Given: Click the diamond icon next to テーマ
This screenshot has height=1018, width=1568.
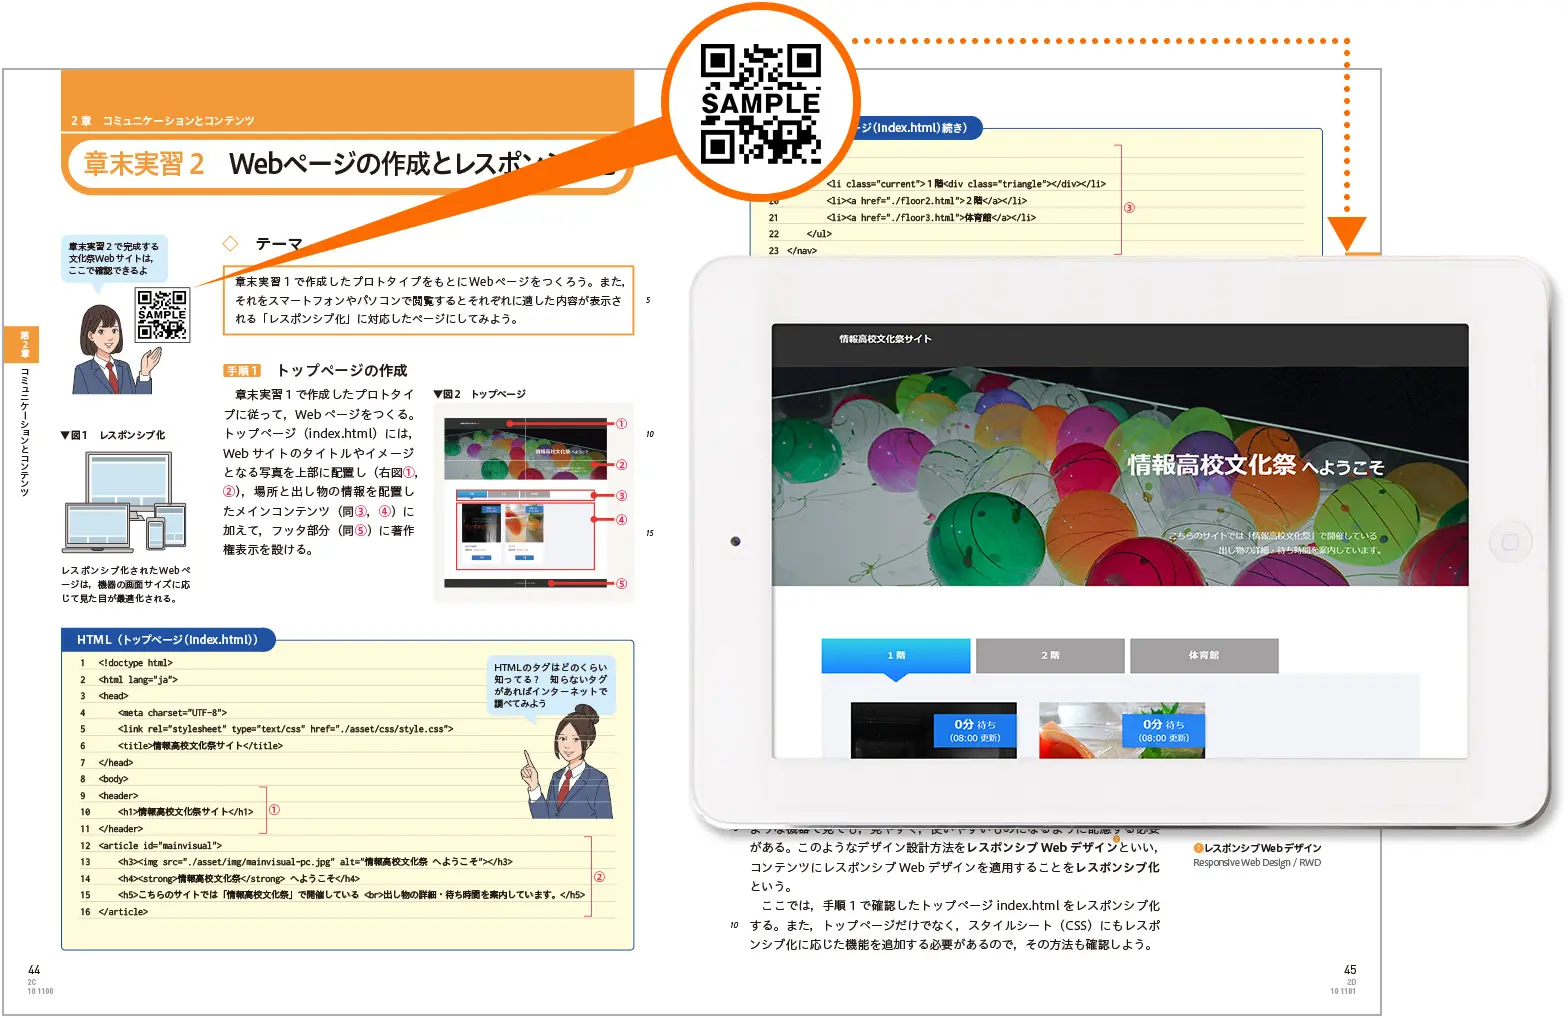Looking at the screenshot, I should (x=231, y=243).
